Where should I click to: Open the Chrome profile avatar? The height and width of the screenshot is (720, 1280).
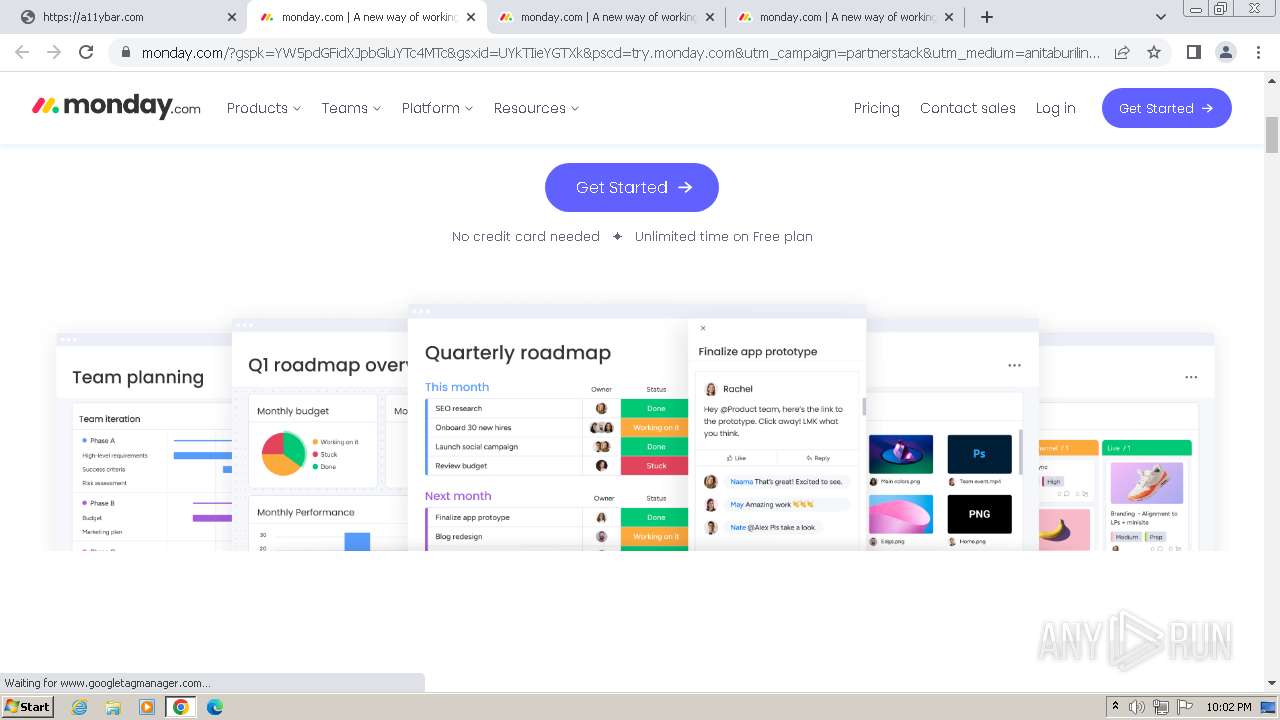pos(1225,52)
